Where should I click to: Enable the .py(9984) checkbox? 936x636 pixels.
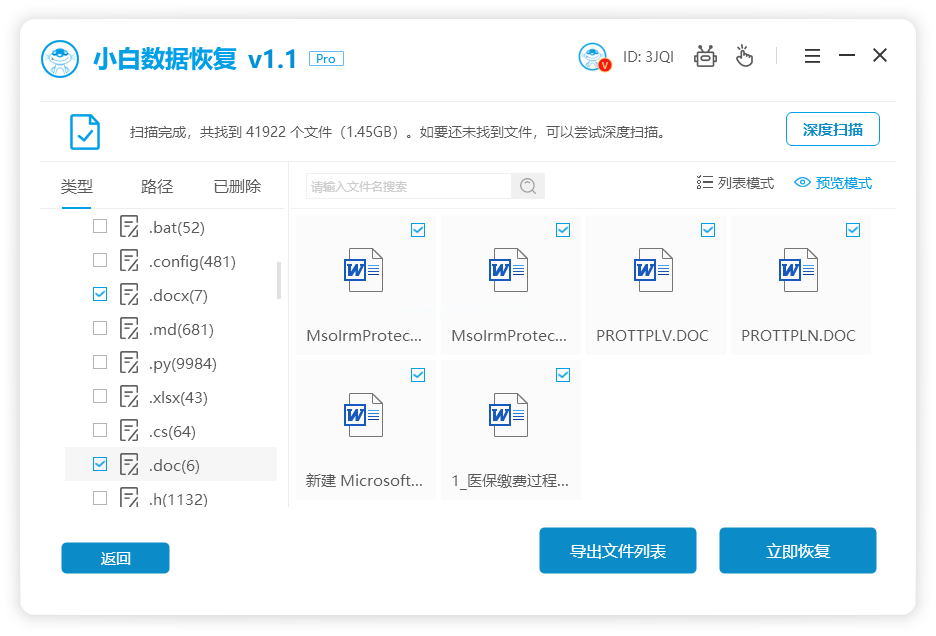(x=100, y=362)
